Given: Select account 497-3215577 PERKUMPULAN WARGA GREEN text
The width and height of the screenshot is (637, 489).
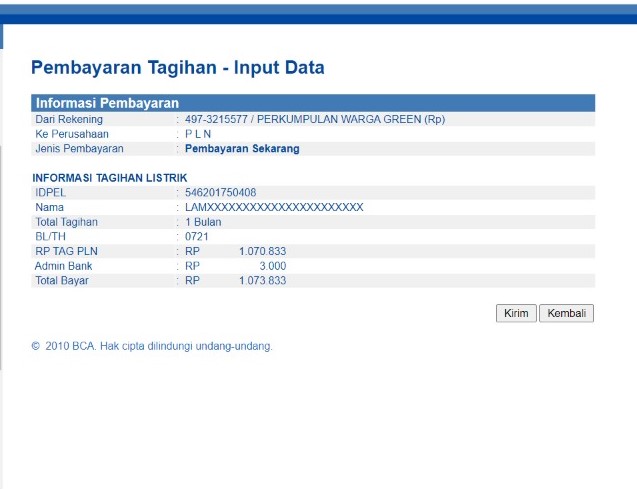Looking at the screenshot, I should 315,120.
